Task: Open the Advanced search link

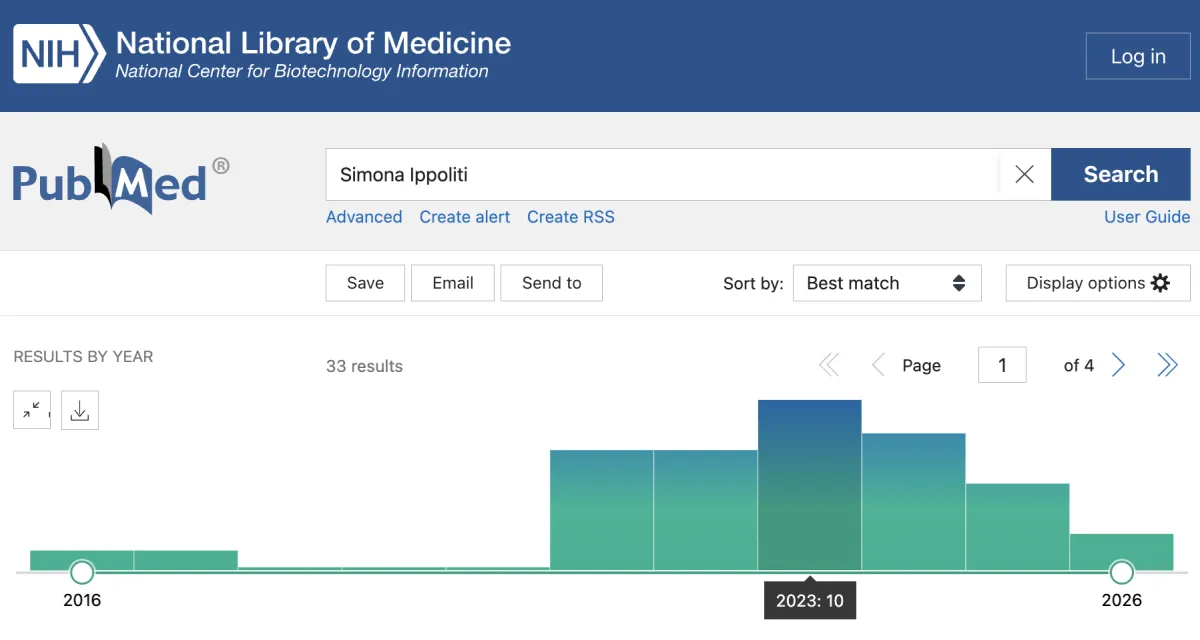Action: click(x=364, y=217)
